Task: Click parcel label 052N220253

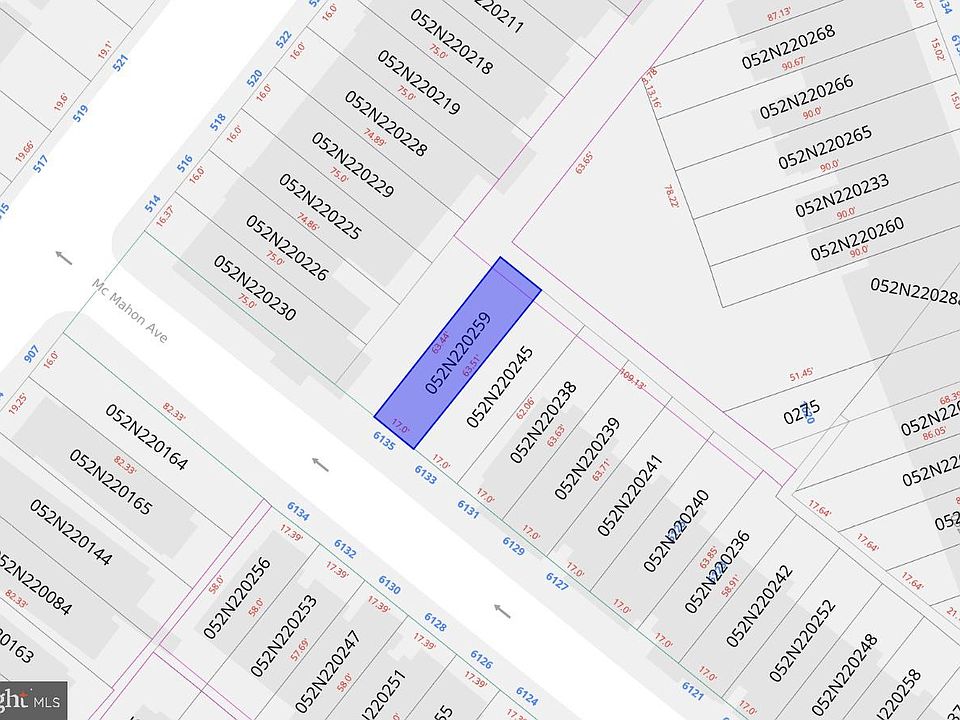Action: point(283,636)
